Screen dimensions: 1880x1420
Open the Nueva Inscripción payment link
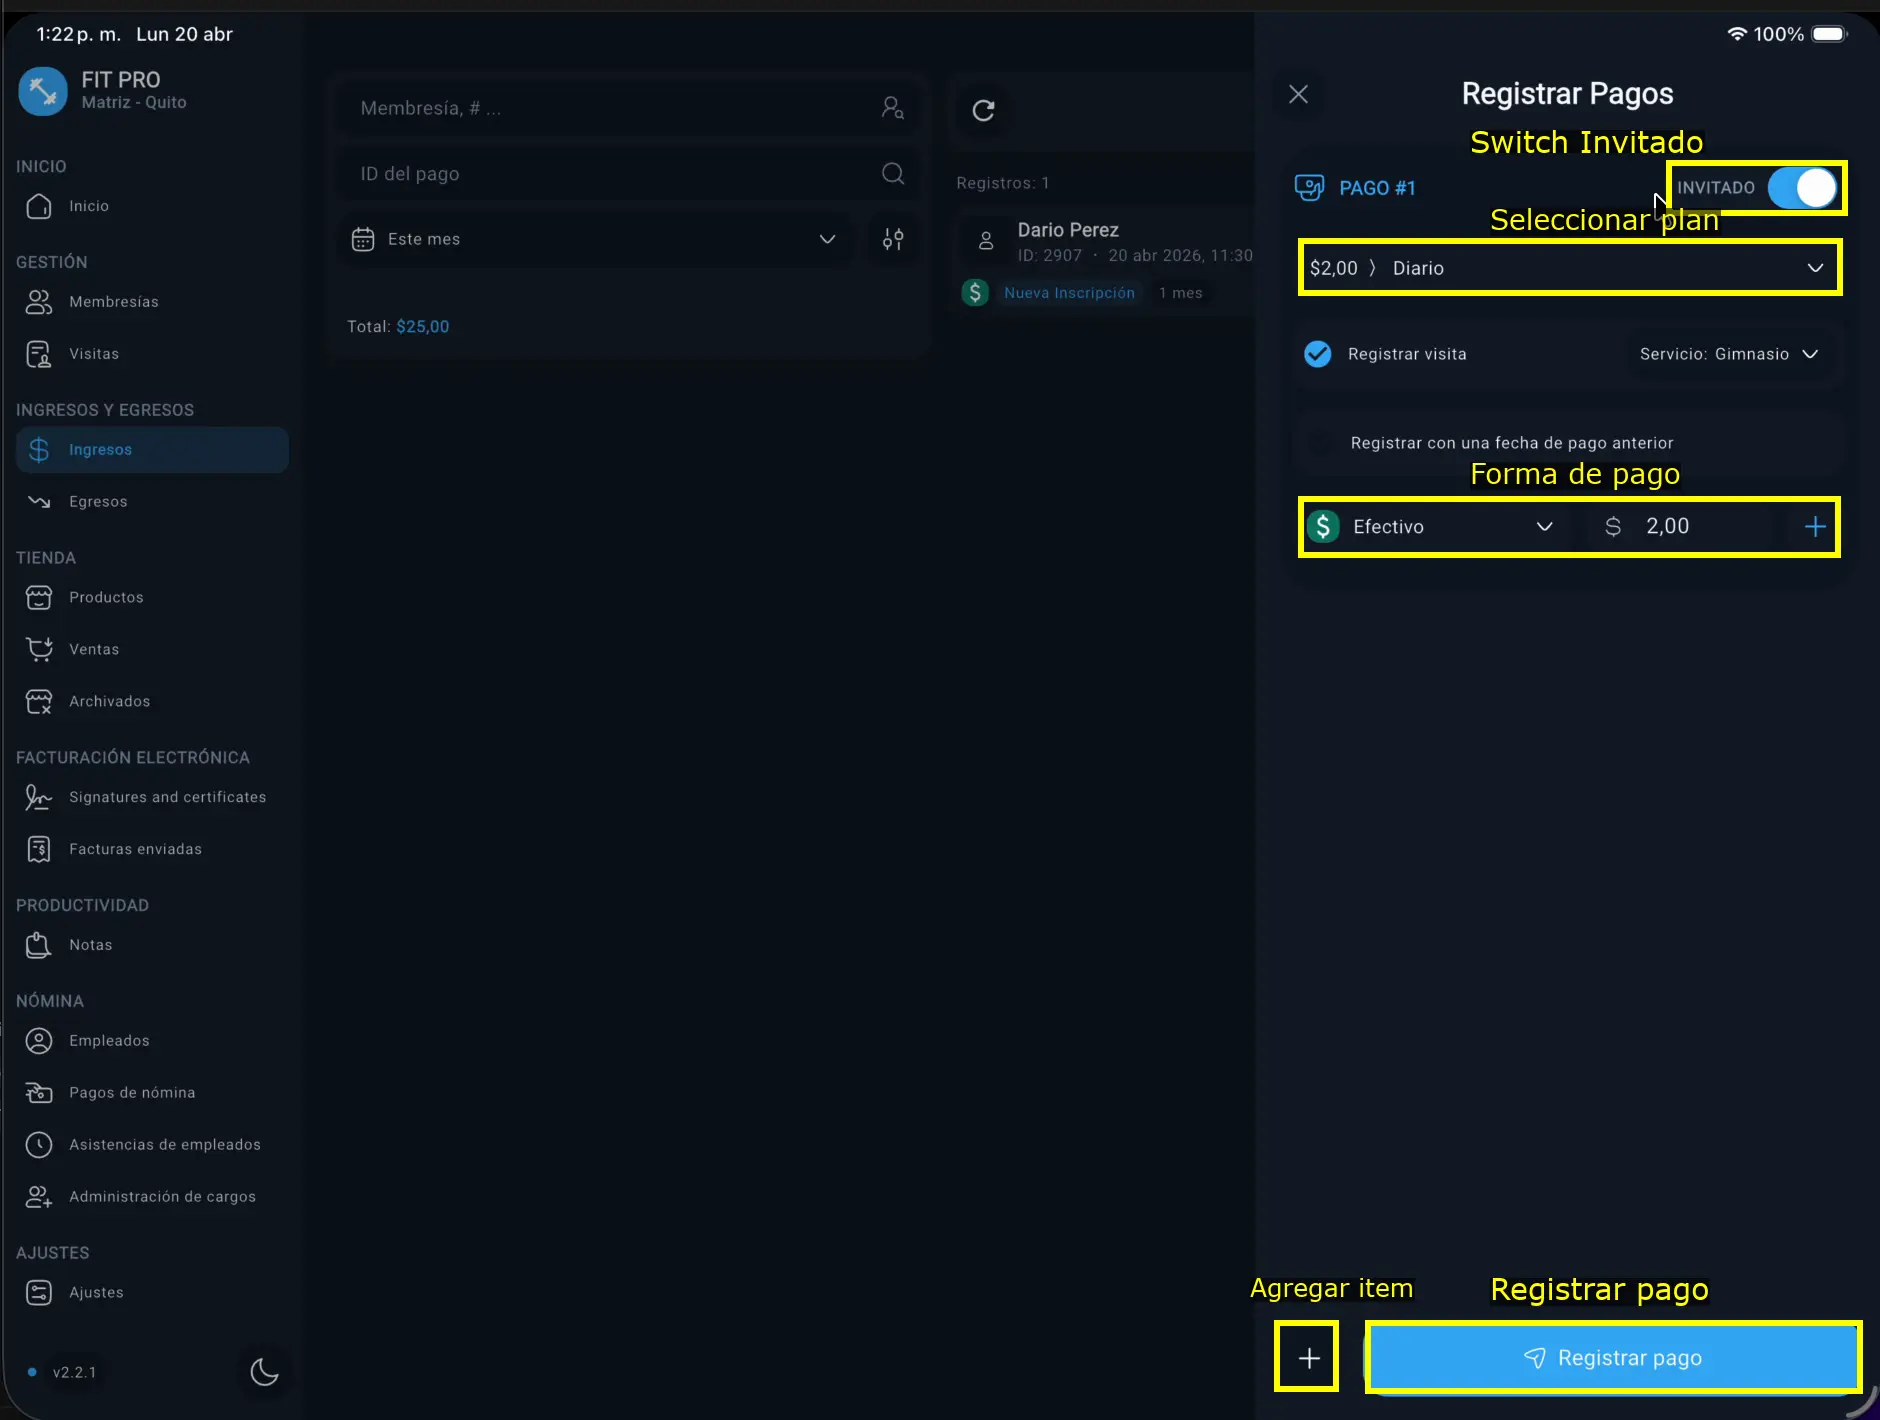1069,293
